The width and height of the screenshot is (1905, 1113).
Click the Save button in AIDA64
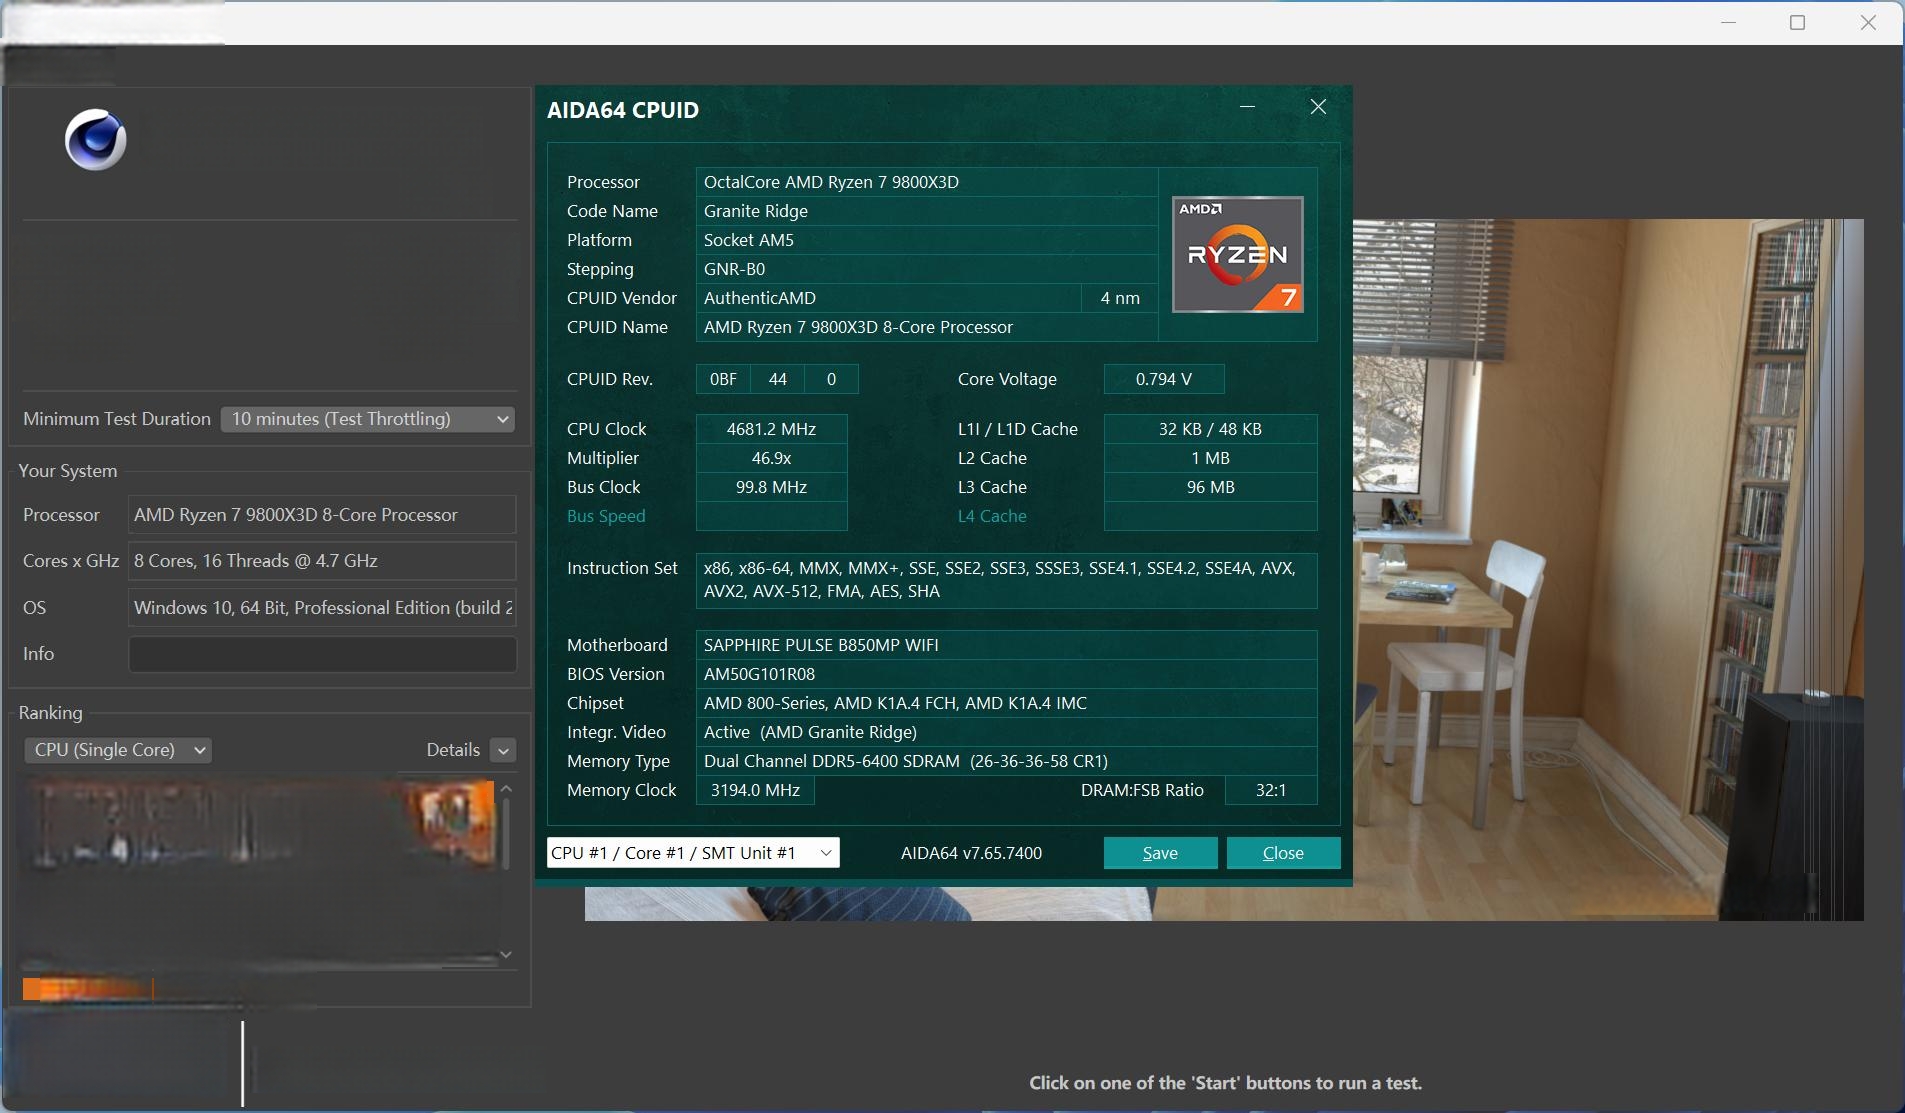(1160, 853)
